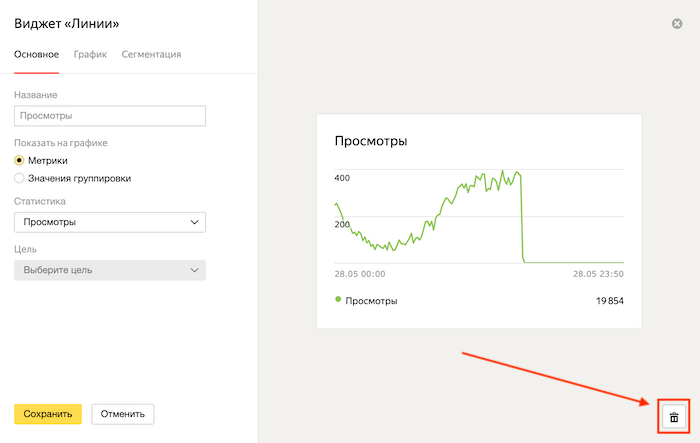Select the Метрики radio button
Screen dimensions: 700x443
tap(19, 160)
